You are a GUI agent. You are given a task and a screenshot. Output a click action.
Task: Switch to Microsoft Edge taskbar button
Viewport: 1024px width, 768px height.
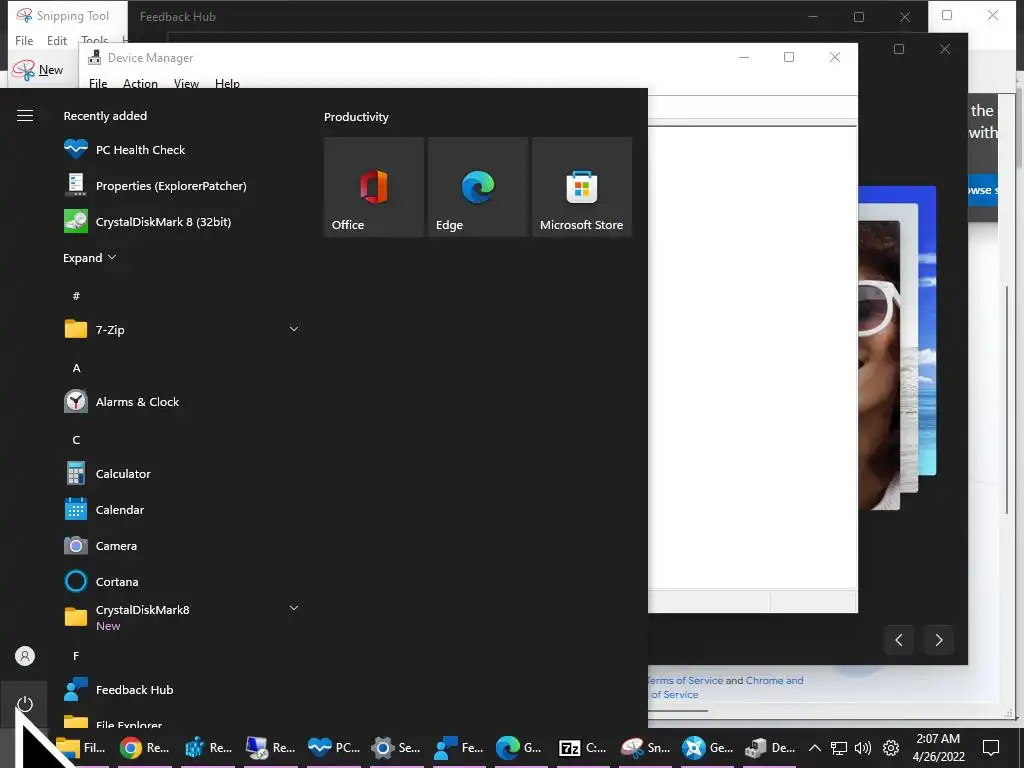click(x=519, y=748)
